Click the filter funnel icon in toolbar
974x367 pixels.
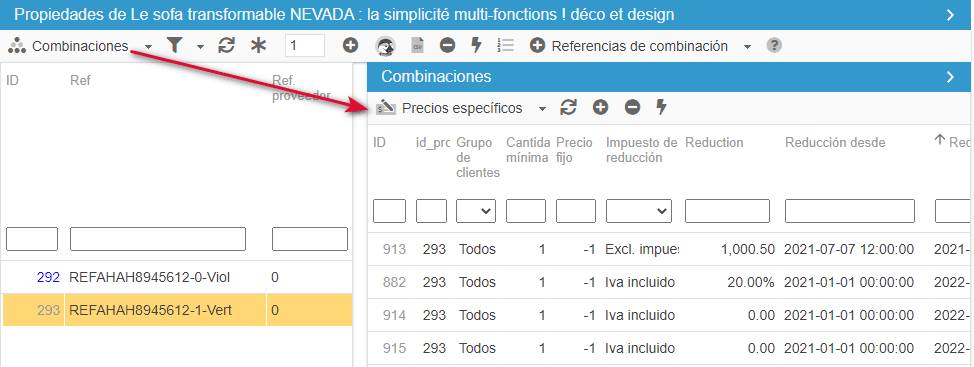(176, 45)
